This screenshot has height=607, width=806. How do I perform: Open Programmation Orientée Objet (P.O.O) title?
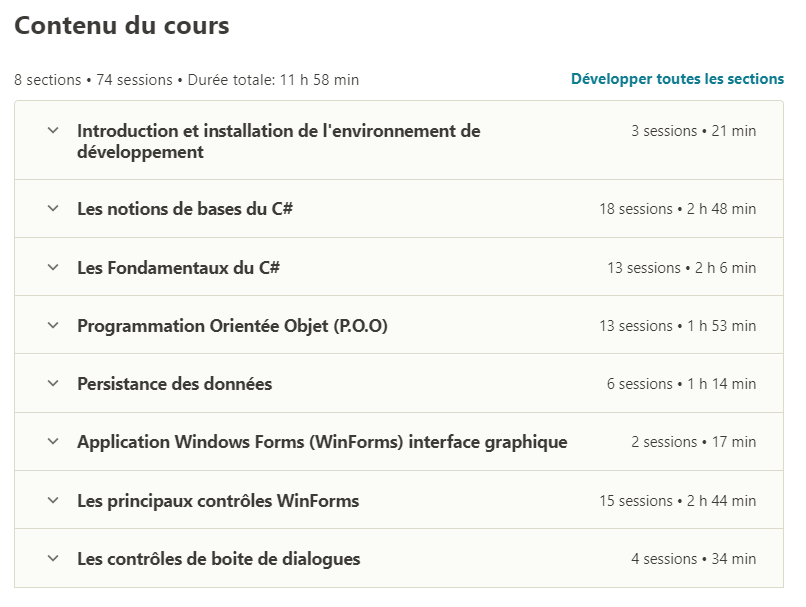pos(232,326)
